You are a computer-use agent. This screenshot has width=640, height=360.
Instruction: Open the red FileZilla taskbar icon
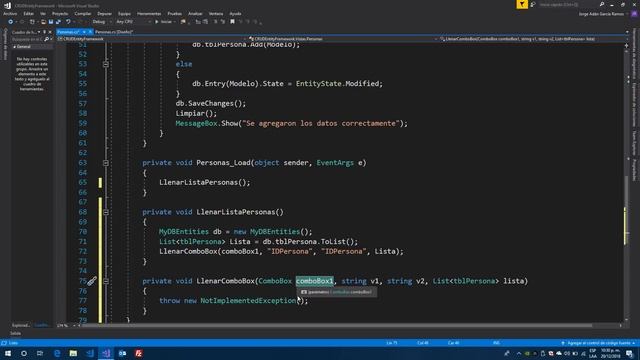point(139,353)
